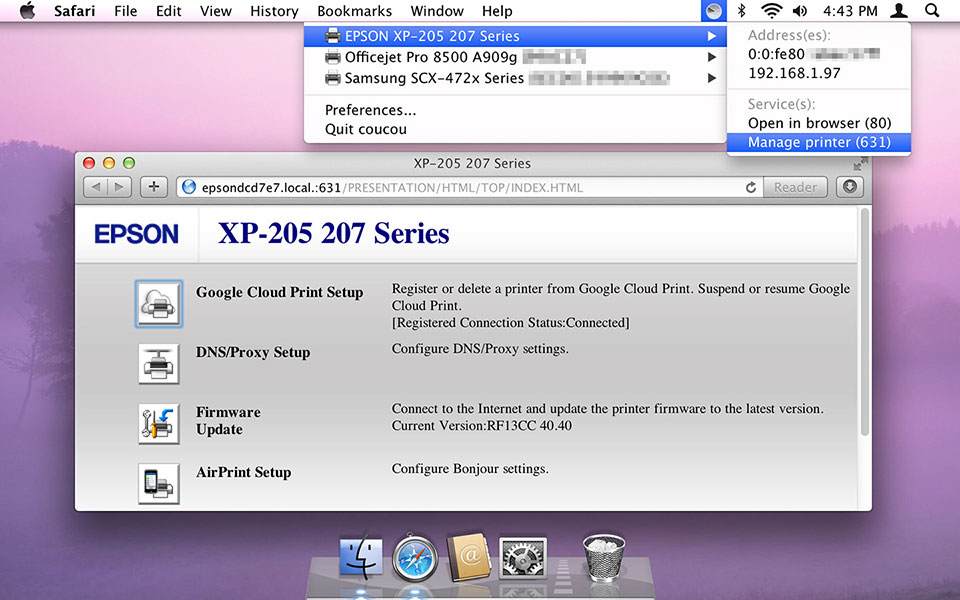Click the EPSON logo
The height and width of the screenshot is (600, 960).
[137, 234]
